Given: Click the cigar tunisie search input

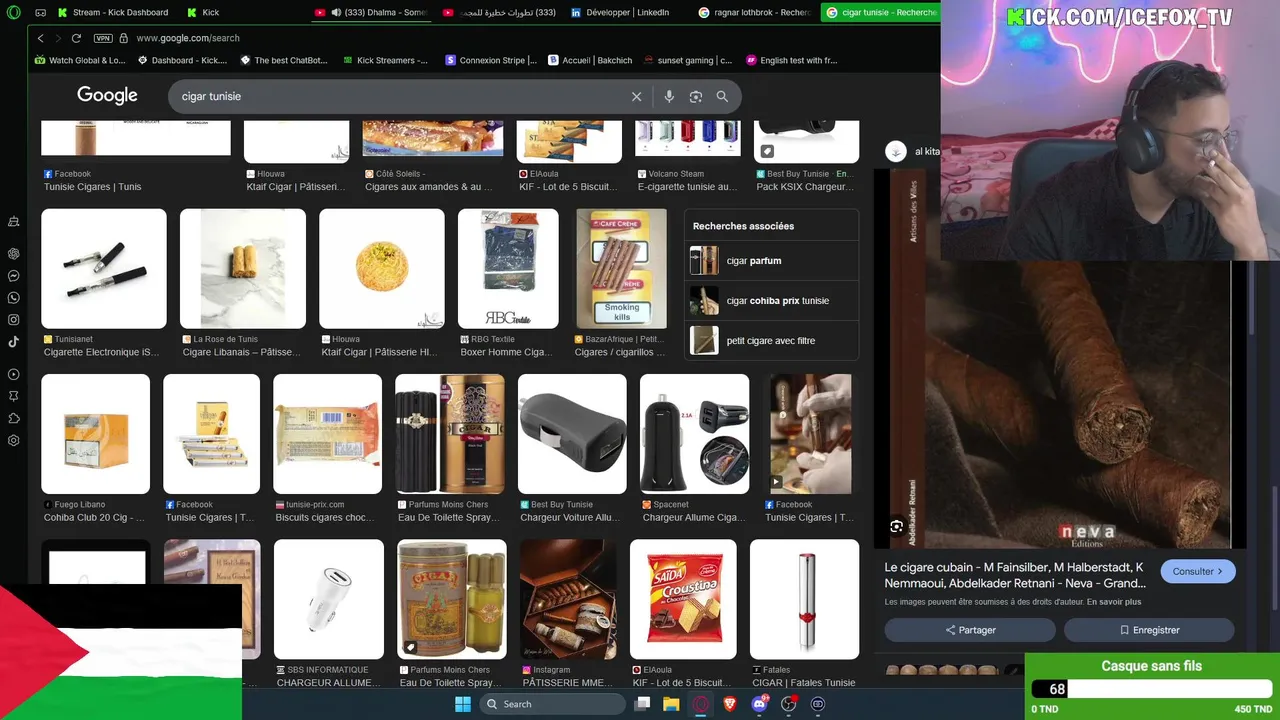Looking at the screenshot, I should coord(400,96).
